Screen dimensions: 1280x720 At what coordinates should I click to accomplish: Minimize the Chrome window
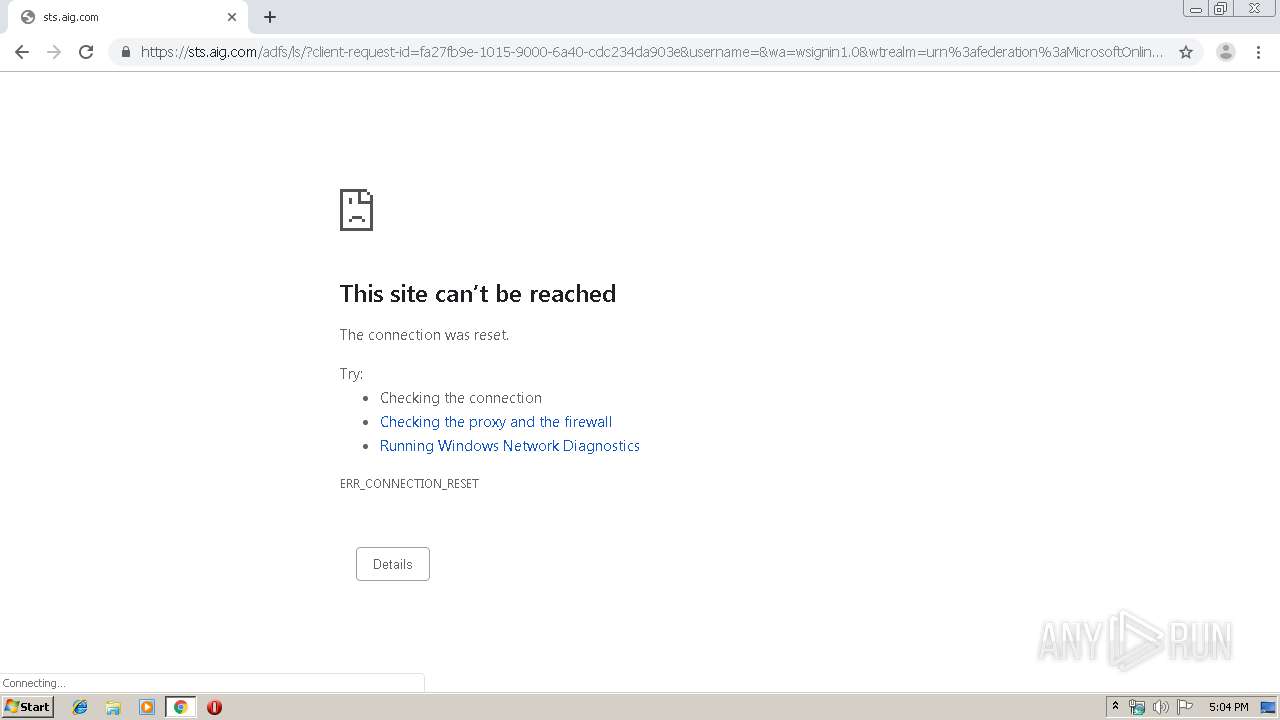pyautogui.click(x=1196, y=9)
